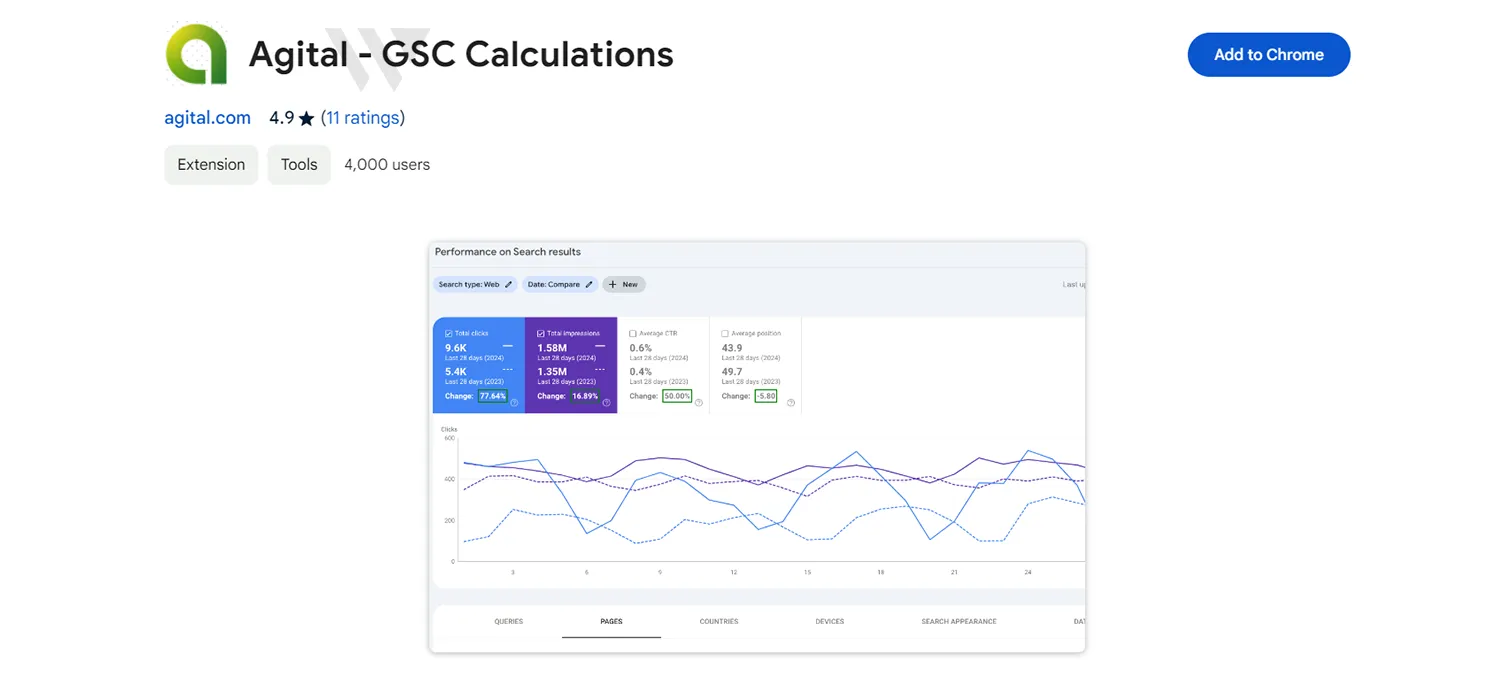Viewport: 1500px width, 700px height.
Task: Click the Tools category chip
Action: [299, 165]
